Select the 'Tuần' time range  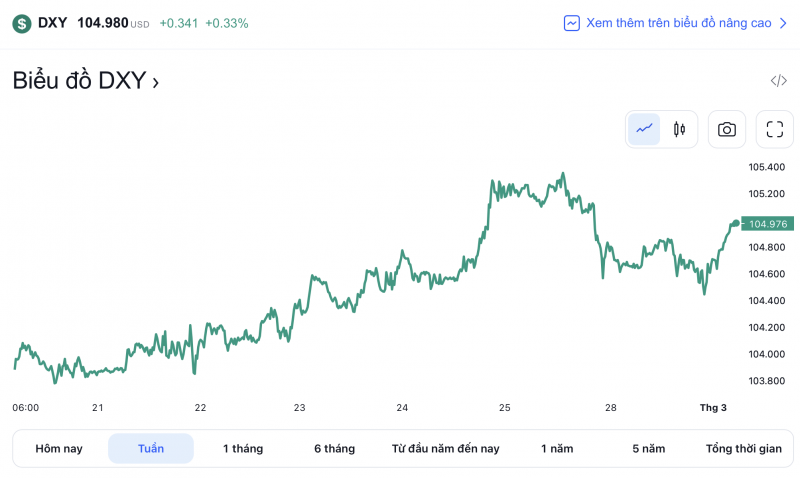tap(151, 449)
